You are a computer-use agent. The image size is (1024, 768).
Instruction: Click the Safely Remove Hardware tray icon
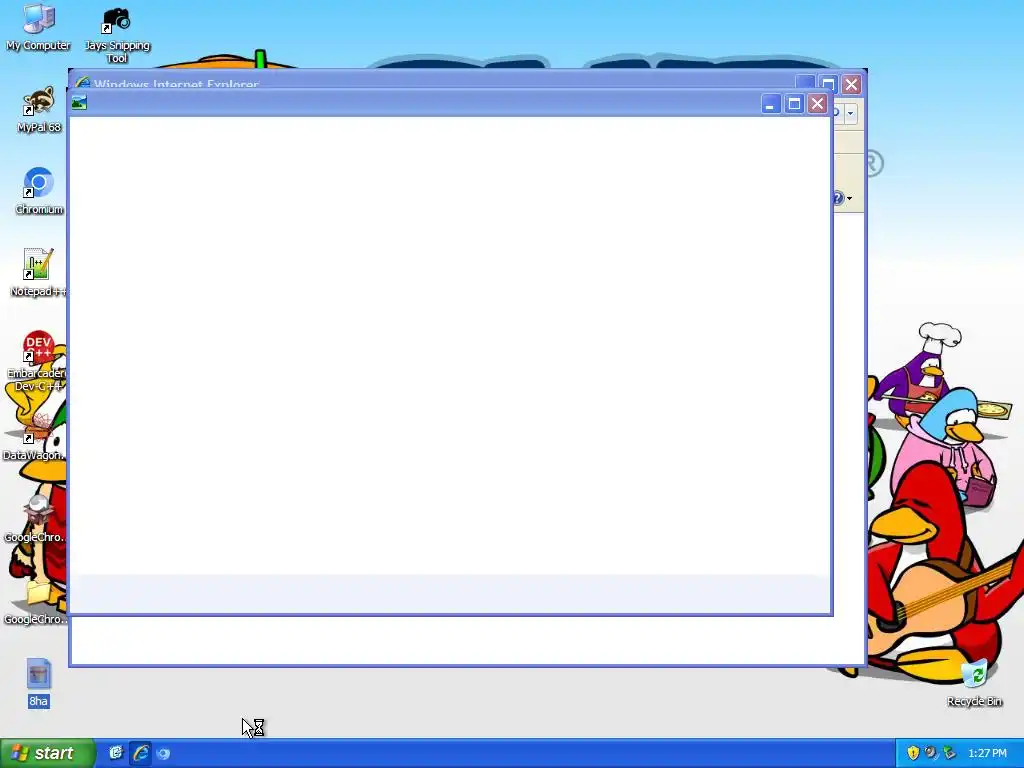coord(950,753)
